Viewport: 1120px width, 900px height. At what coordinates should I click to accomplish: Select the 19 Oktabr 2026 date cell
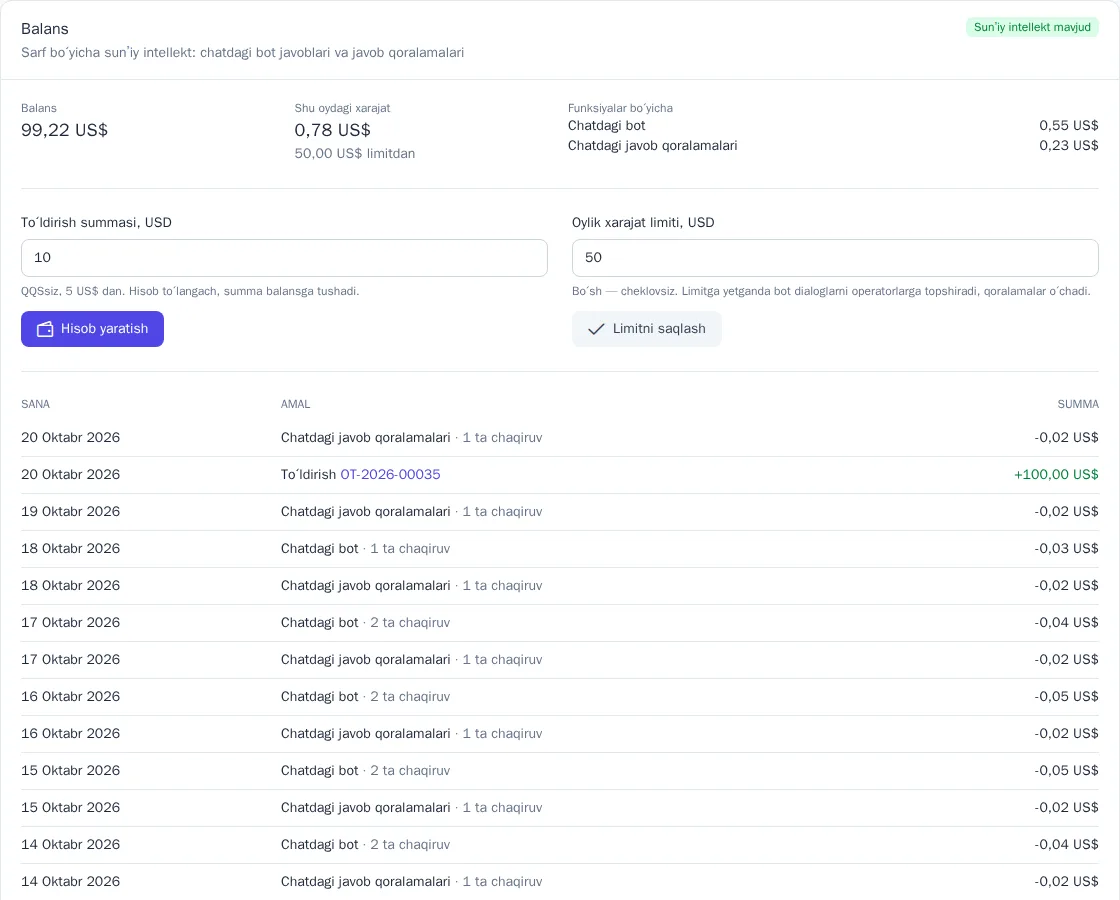click(70, 511)
